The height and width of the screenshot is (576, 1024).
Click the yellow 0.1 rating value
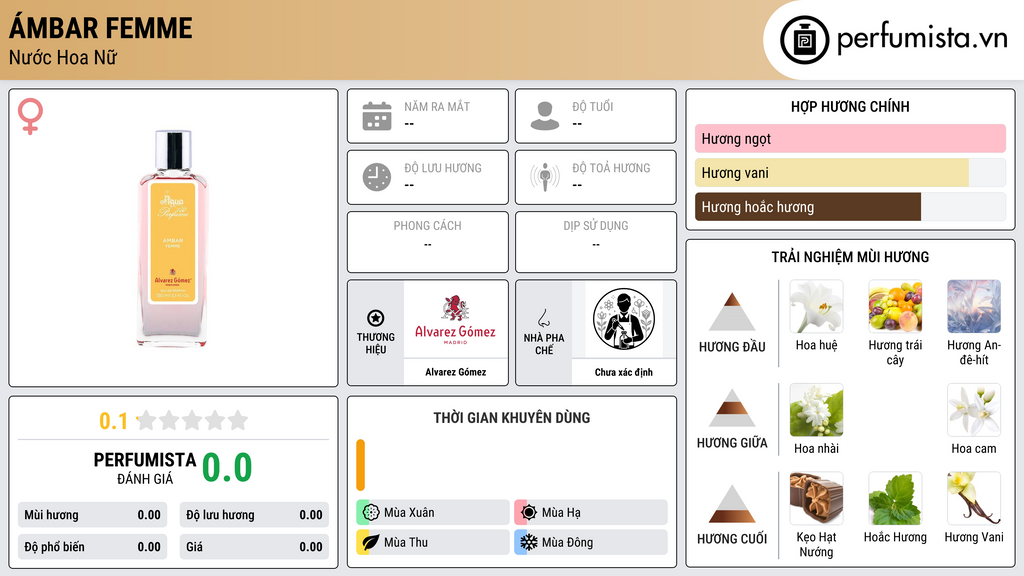(113, 421)
